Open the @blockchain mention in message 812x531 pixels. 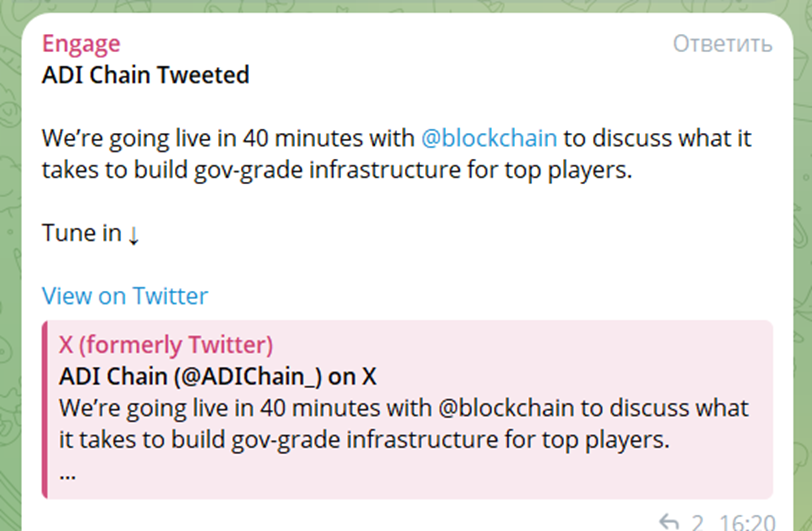(x=489, y=137)
